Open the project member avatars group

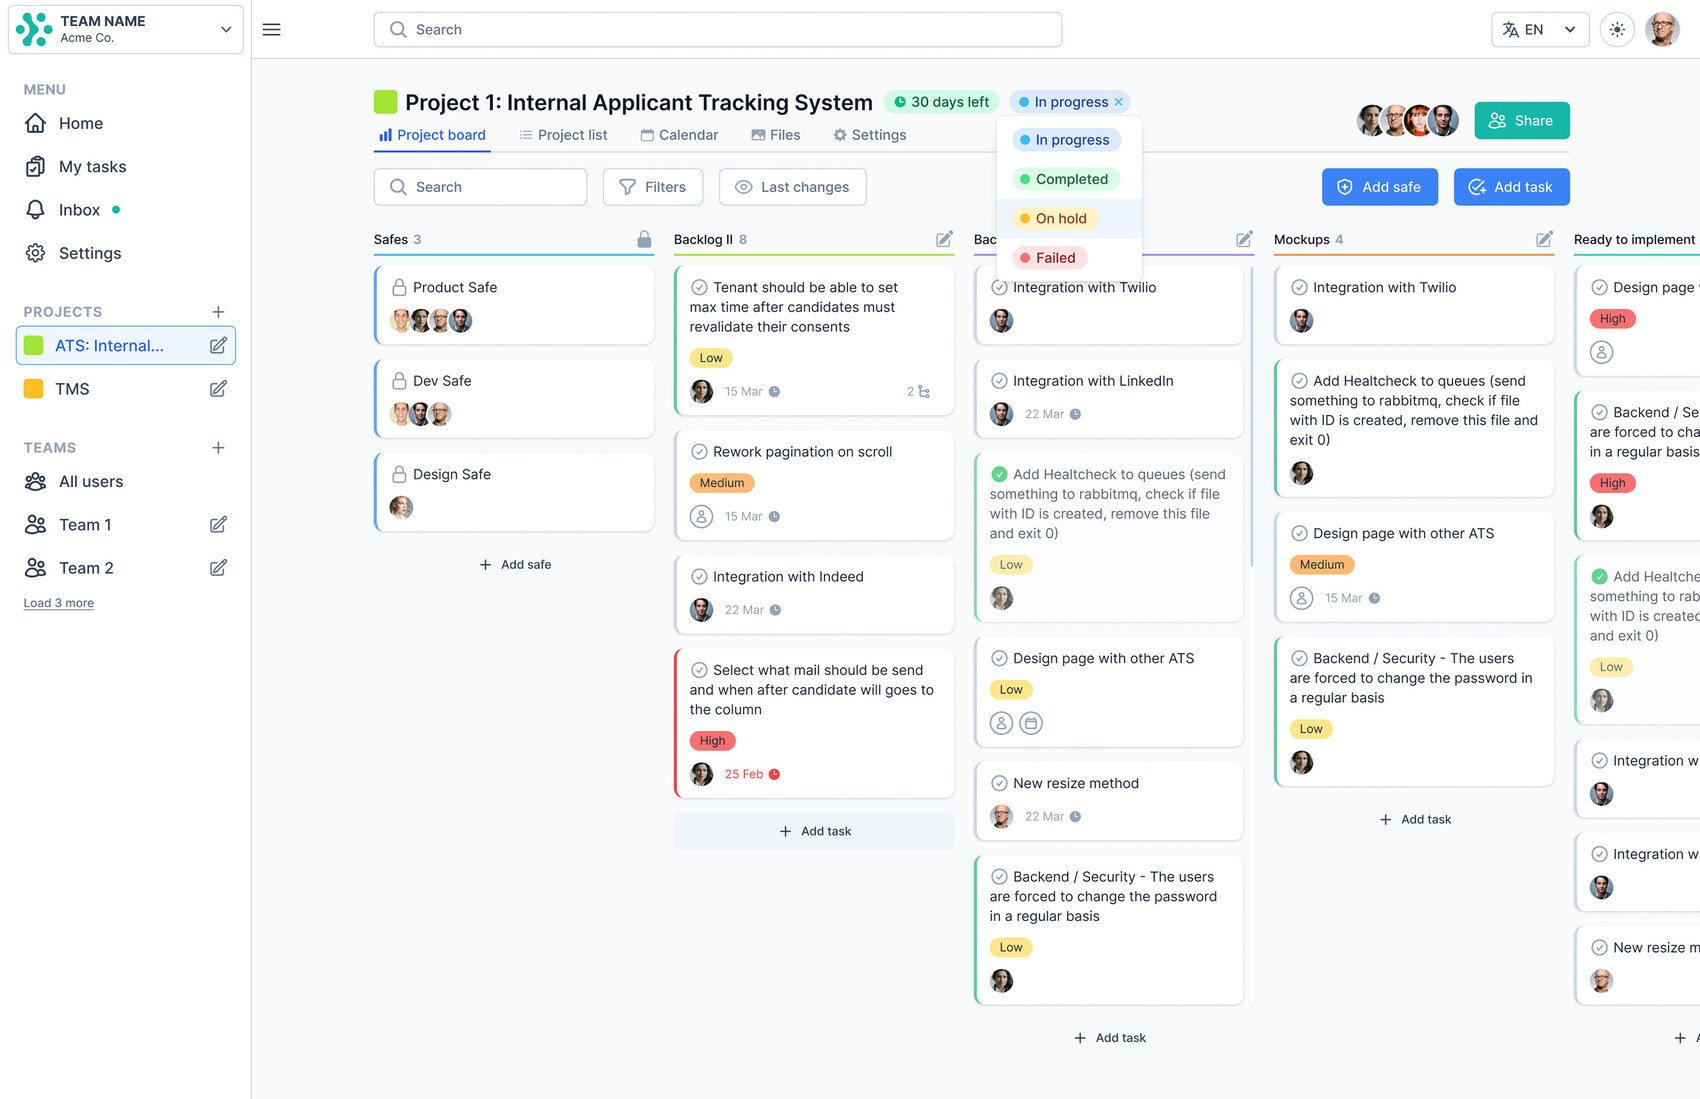tap(1407, 120)
